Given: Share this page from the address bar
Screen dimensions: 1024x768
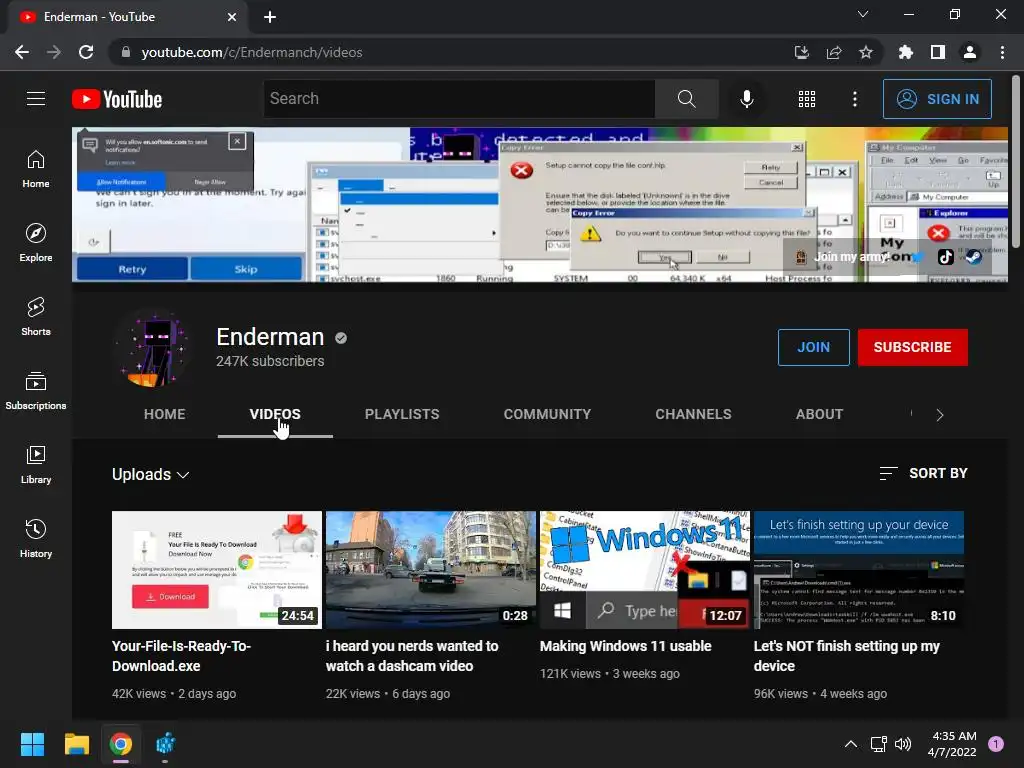Looking at the screenshot, I should pyautogui.click(x=834, y=52).
